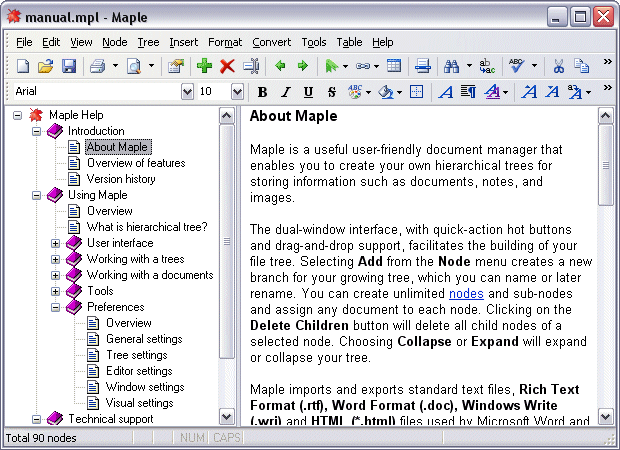The width and height of the screenshot is (620, 450).
Task: Click the borders icon in the format toolbar
Action: coord(416,92)
